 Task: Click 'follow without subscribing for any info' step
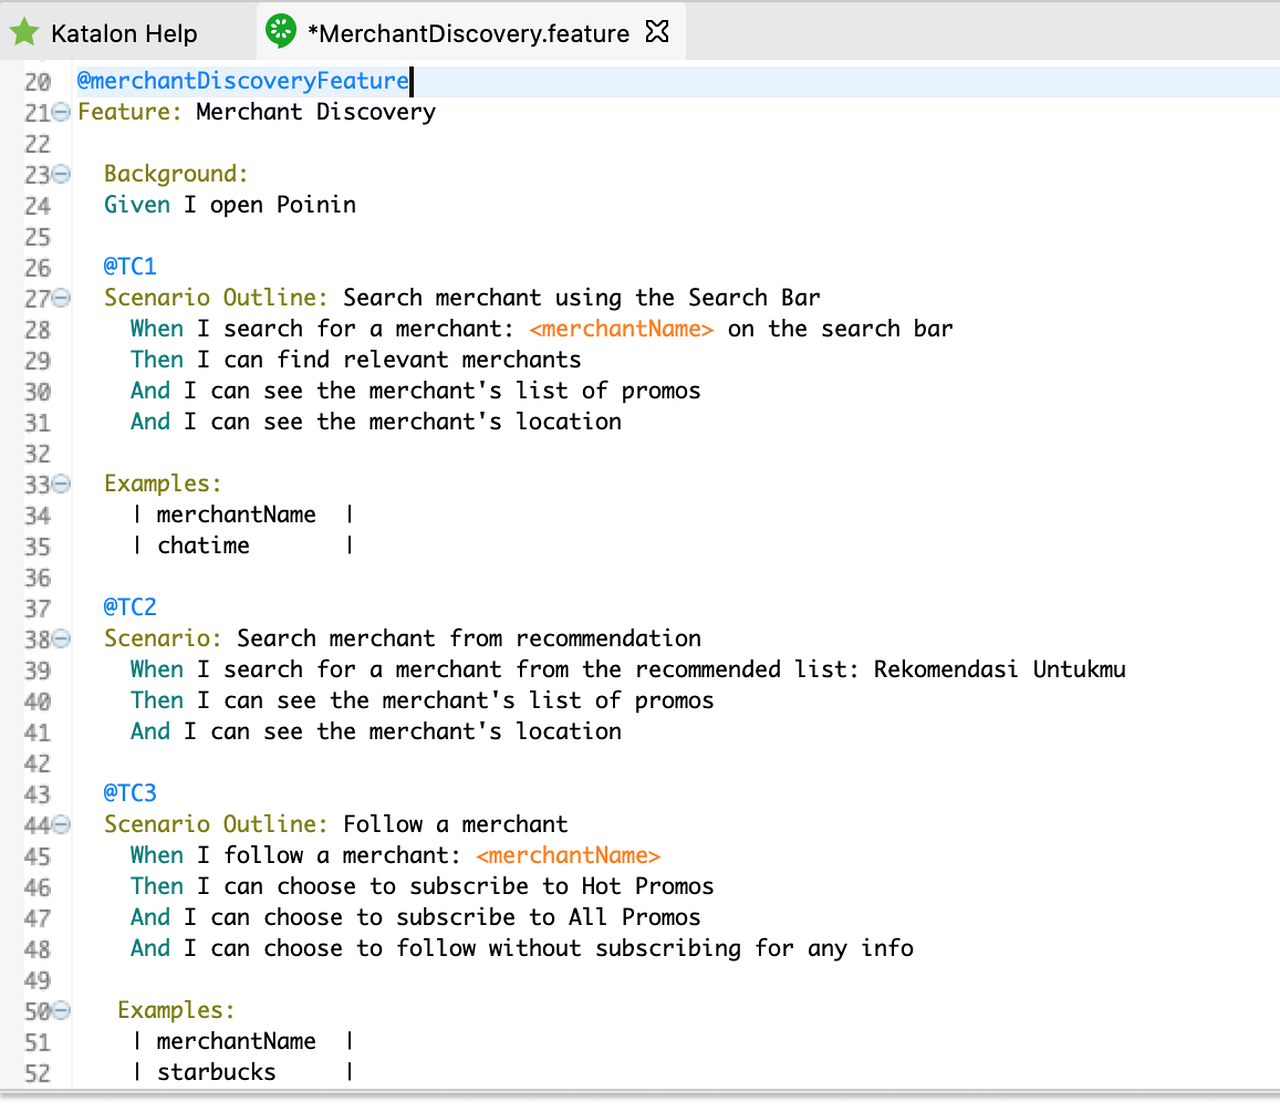tap(522, 949)
